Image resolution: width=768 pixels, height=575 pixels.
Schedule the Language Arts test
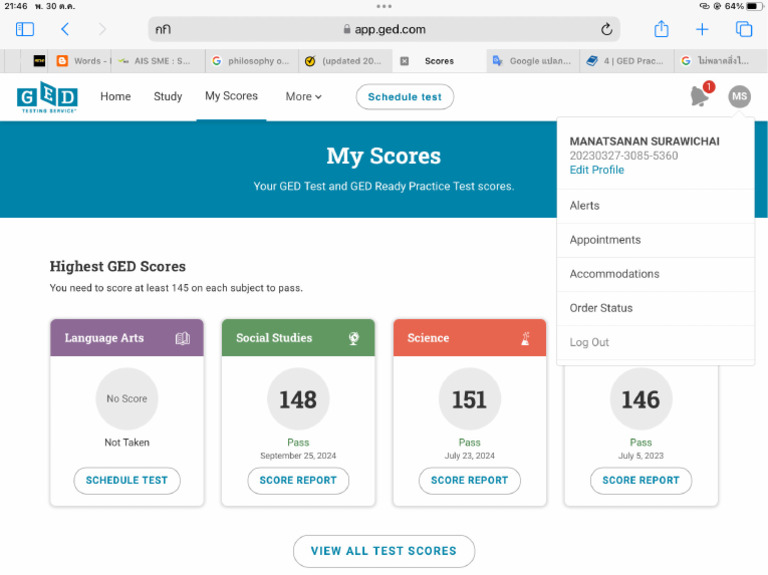tap(127, 480)
